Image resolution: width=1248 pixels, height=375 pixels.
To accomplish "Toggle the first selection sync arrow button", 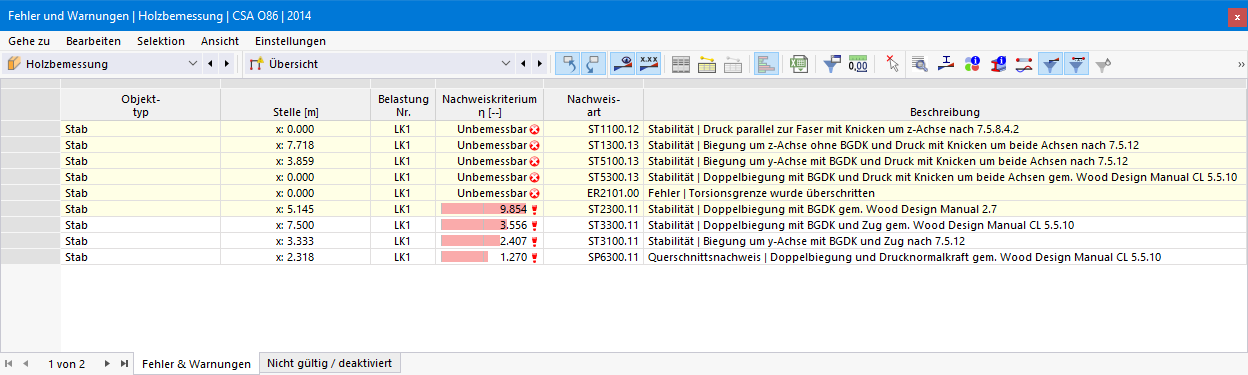I will point(568,64).
